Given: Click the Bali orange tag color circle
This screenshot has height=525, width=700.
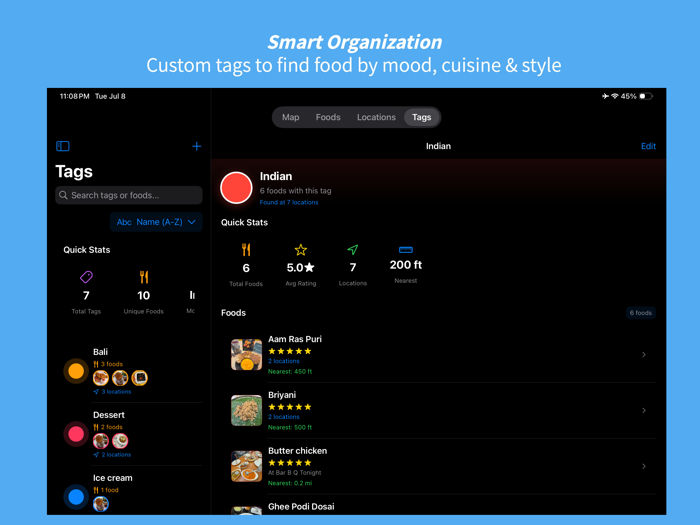Looking at the screenshot, I should [x=76, y=371].
